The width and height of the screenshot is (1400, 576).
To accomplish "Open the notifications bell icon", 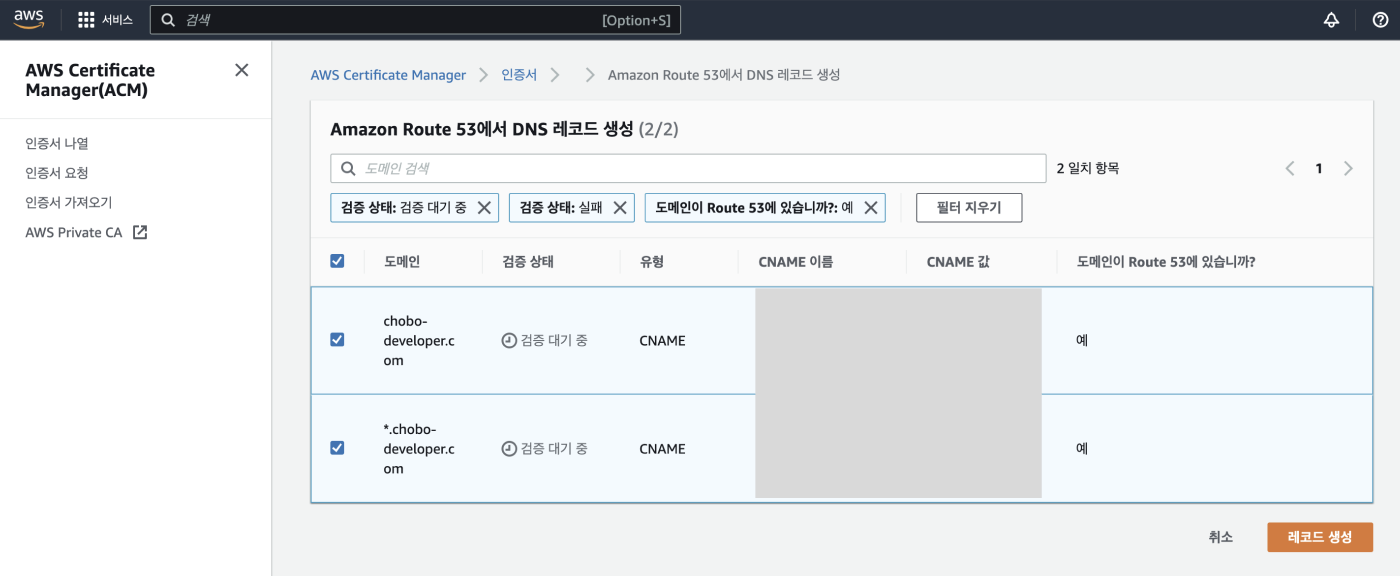I will (1331, 20).
